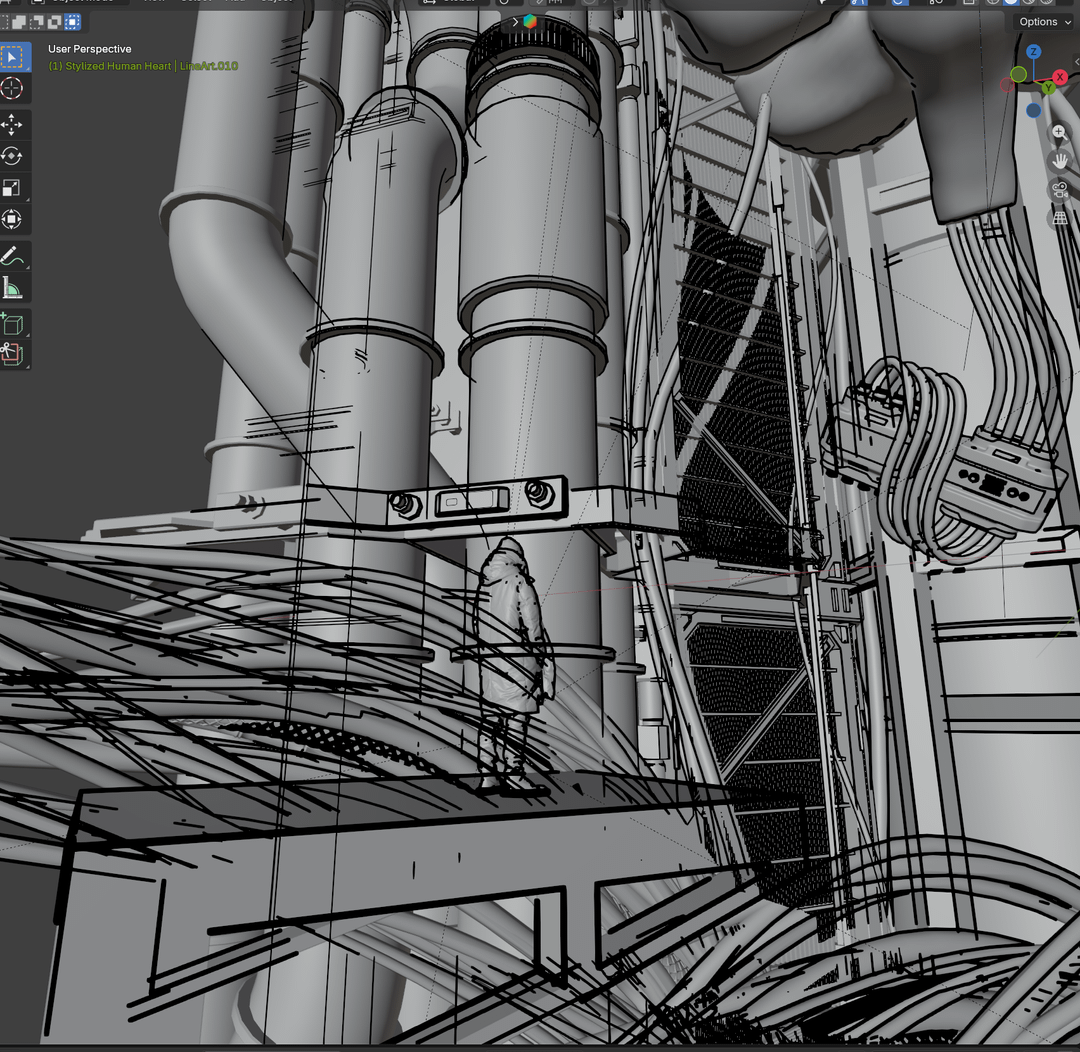
Task: Select the Scale tool
Action: pyautogui.click(x=13, y=189)
